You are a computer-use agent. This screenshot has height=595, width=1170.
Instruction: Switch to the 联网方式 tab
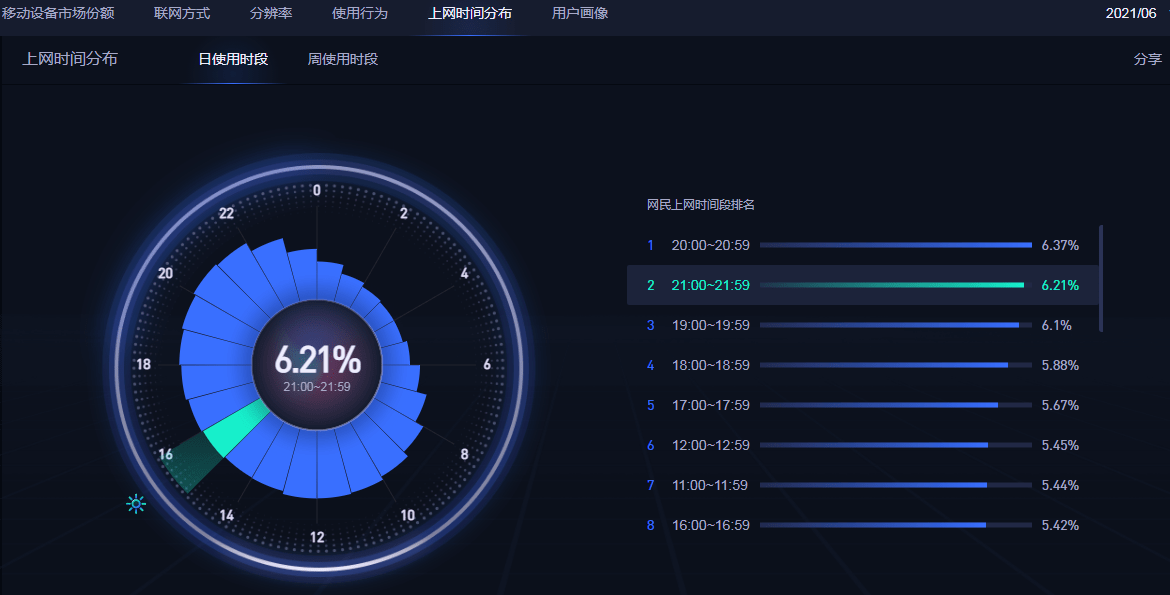click(x=182, y=14)
